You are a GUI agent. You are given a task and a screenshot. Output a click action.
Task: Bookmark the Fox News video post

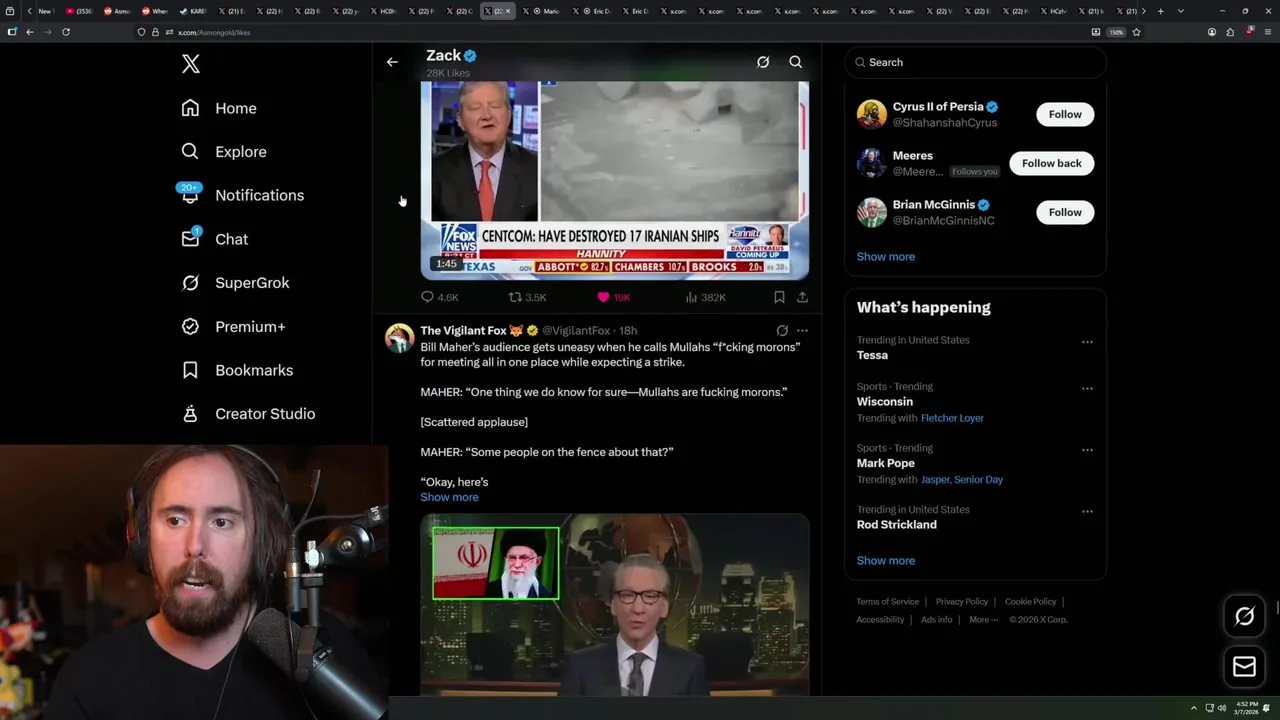pyautogui.click(x=779, y=297)
